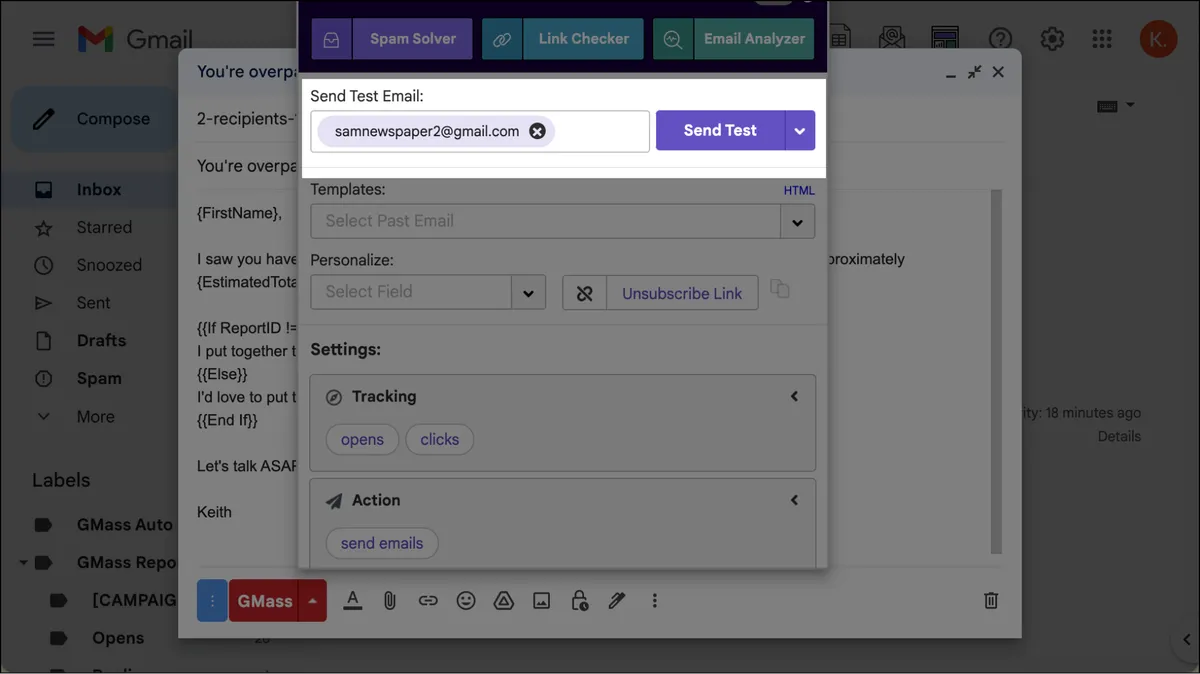Insert files using Google Drive icon
The width and height of the screenshot is (1200, 674).
click(x=504, y=600)
